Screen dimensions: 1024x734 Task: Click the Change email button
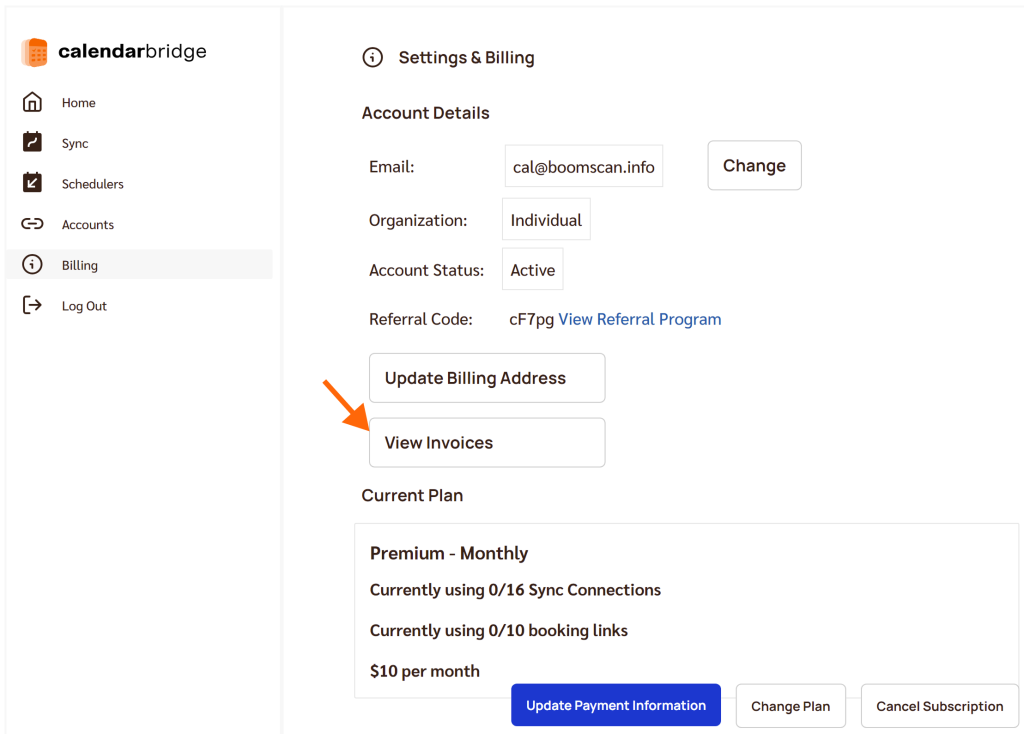coord(754,165)
